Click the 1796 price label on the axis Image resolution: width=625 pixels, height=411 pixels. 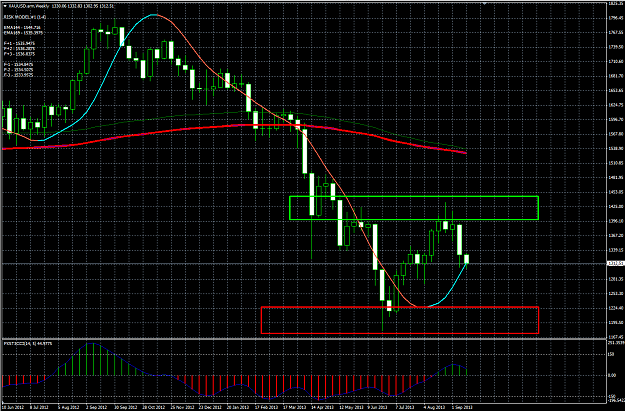tap(616, 18)
